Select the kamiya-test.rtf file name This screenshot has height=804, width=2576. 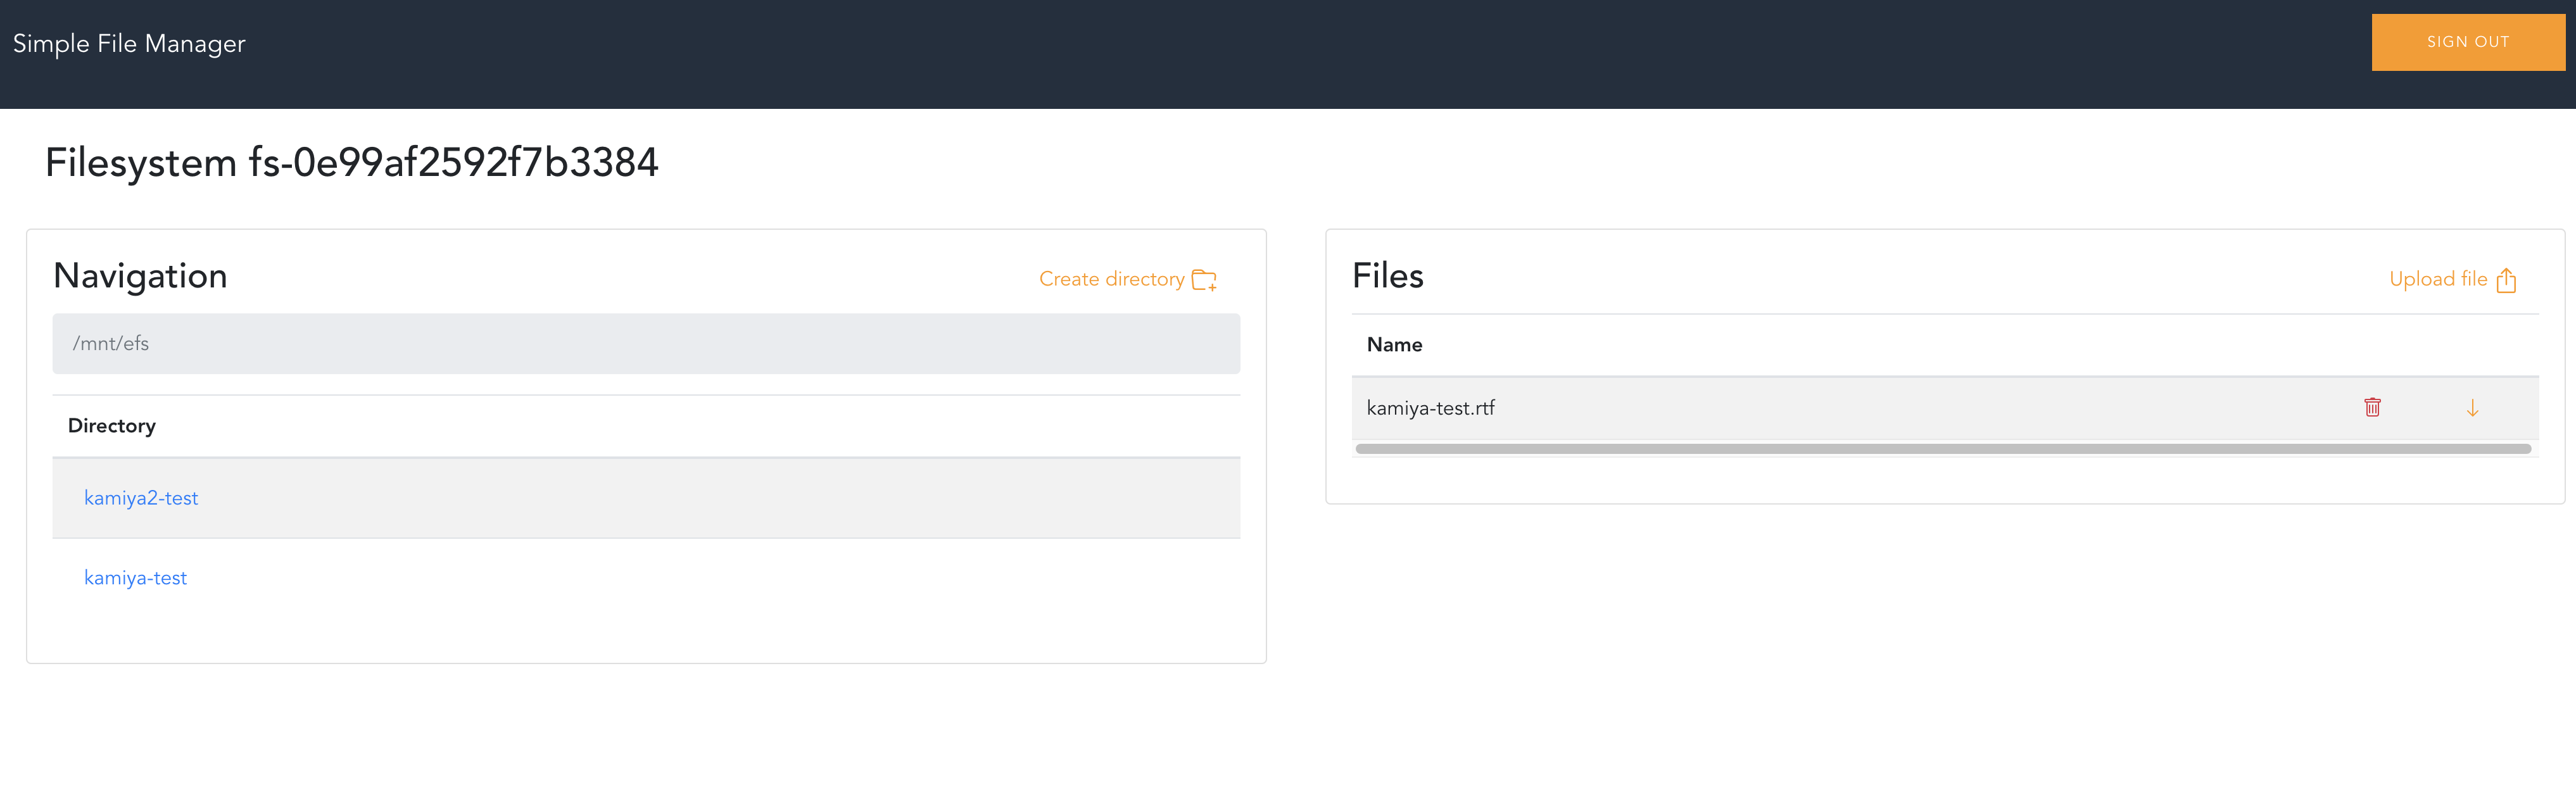1431,407
